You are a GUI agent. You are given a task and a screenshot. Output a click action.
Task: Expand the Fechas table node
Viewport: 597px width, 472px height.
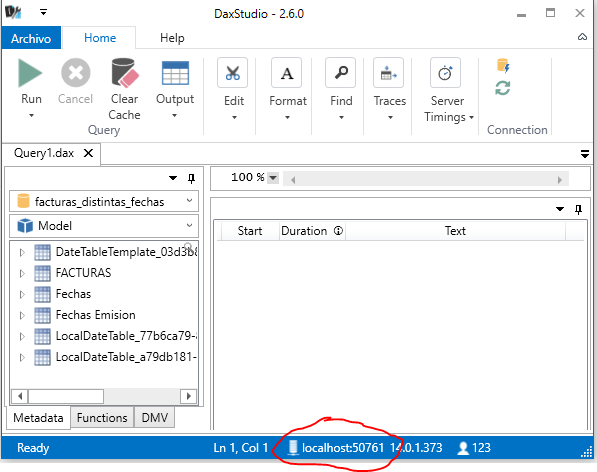pos(22,294)
